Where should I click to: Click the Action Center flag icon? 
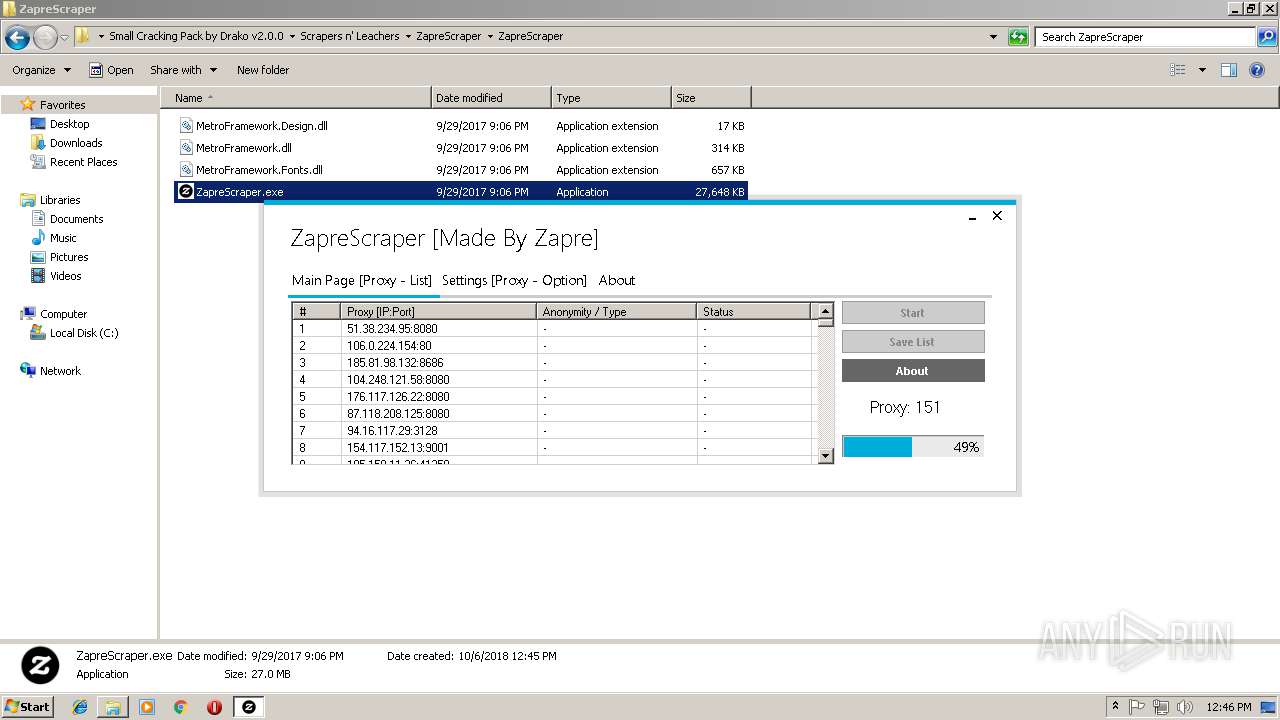(1137, 707)
